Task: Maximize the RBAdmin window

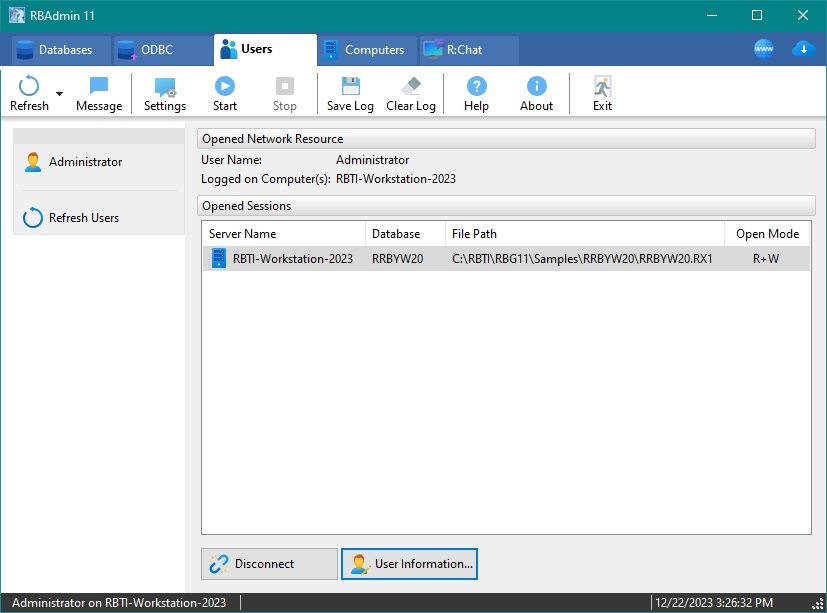Action: click(757, 15)
